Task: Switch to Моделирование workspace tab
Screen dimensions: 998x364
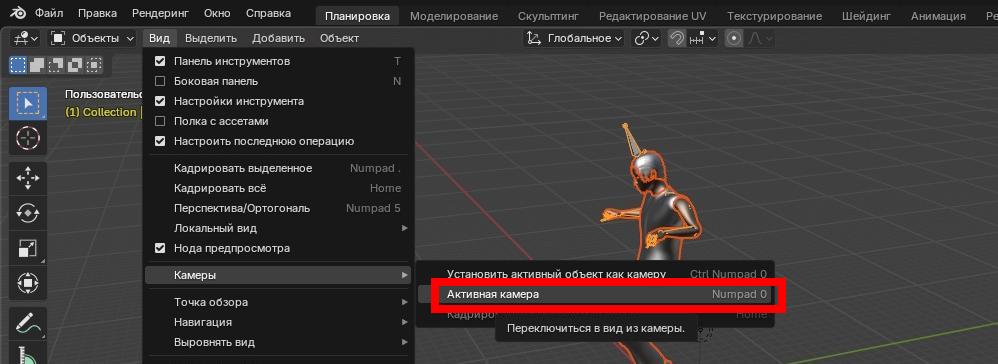Action: coord(454,16)
